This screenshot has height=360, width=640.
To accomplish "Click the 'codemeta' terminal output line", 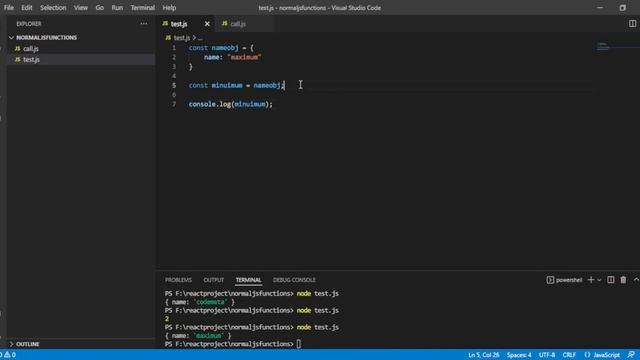I will click(x=200, y=302).
